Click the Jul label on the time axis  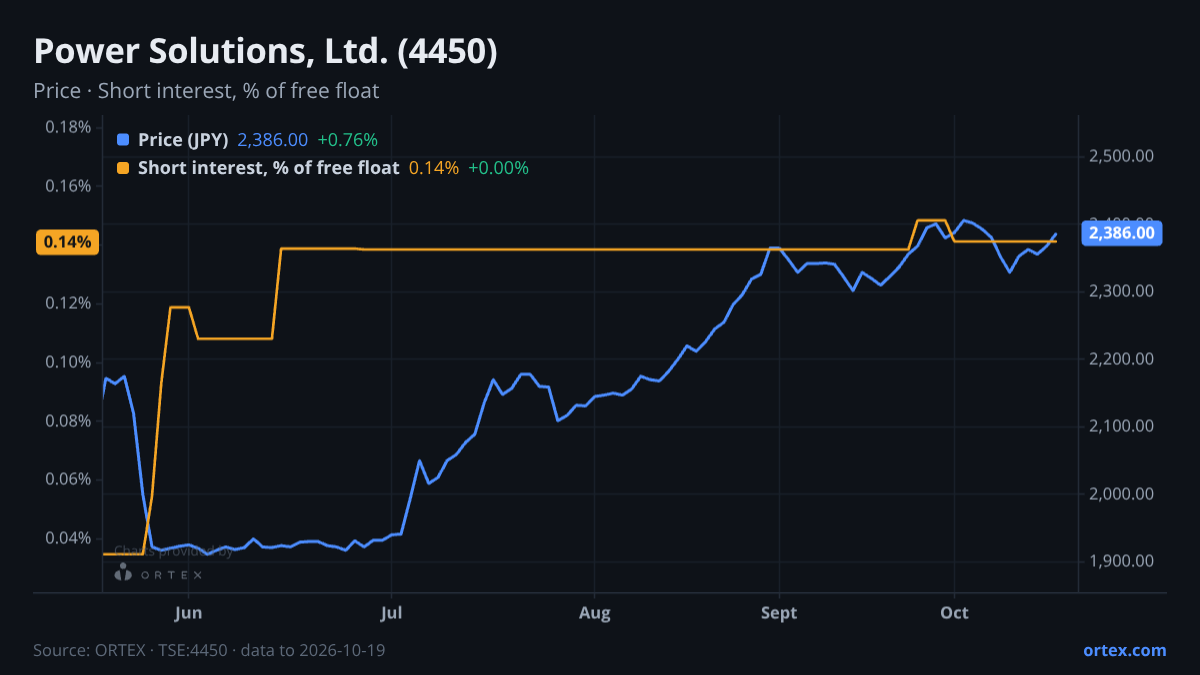(392, 613)
